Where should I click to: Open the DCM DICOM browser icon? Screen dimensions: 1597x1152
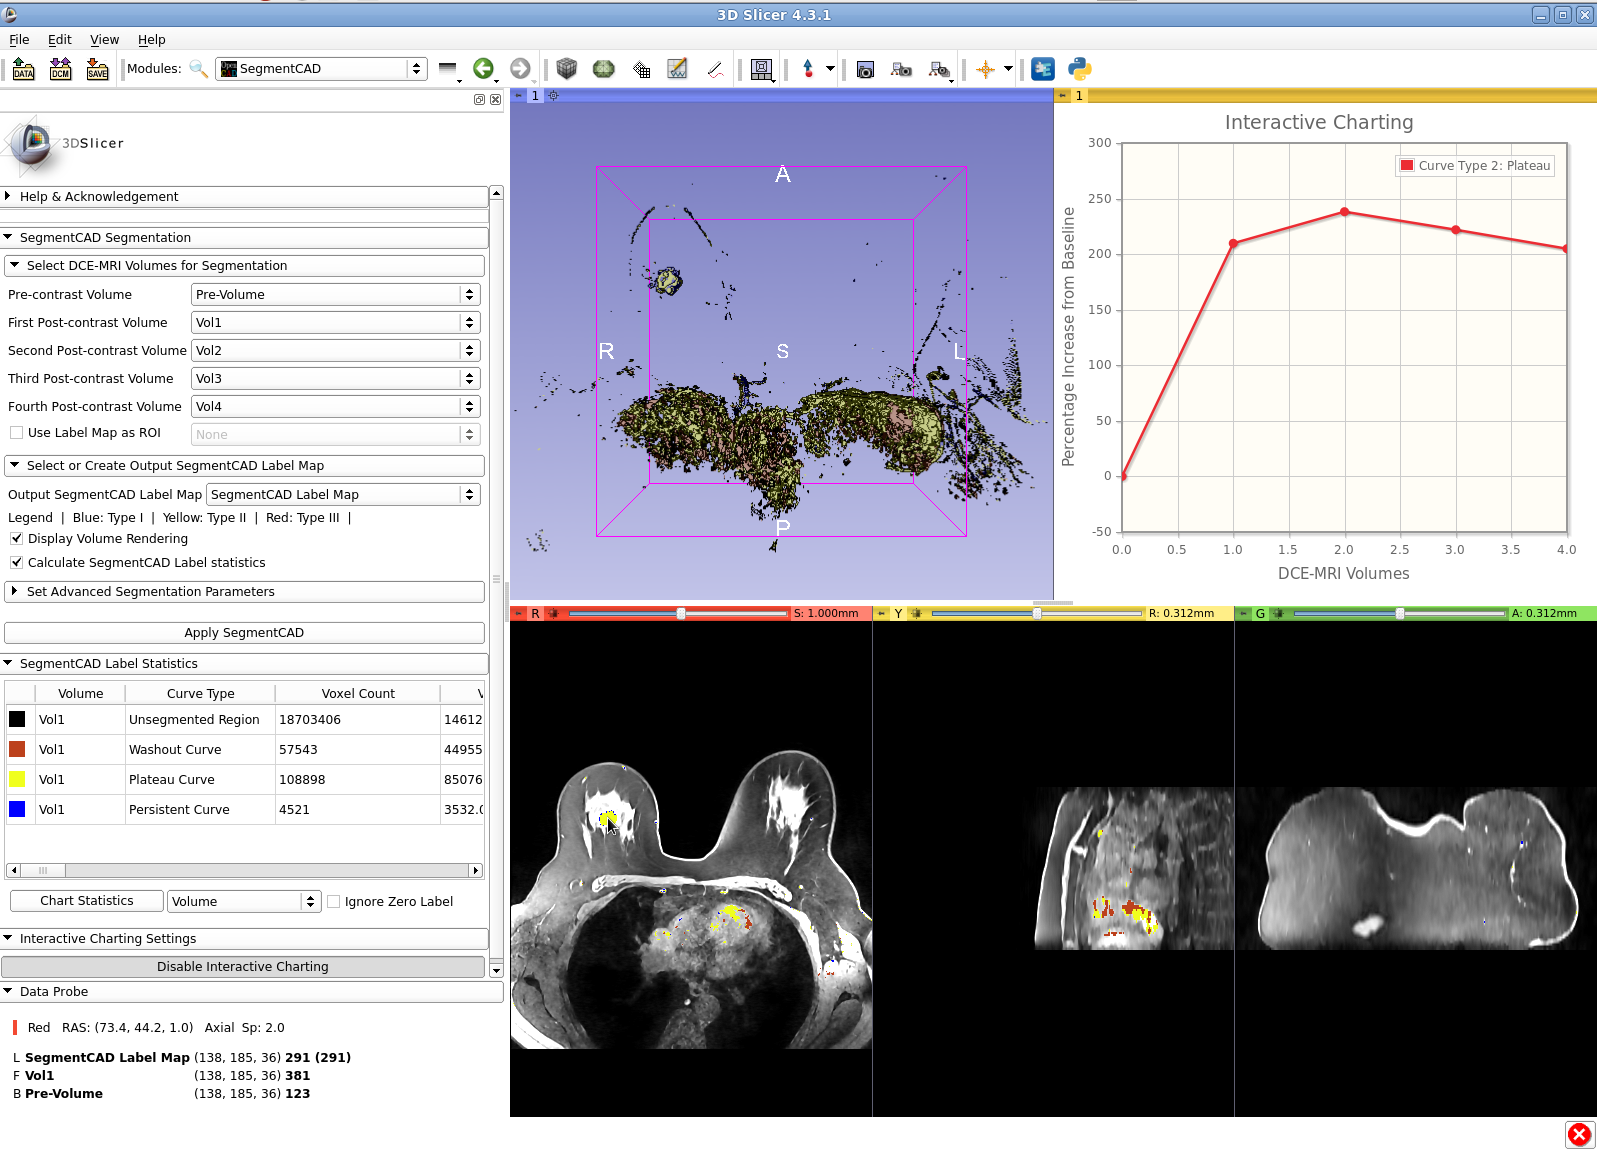60,69
